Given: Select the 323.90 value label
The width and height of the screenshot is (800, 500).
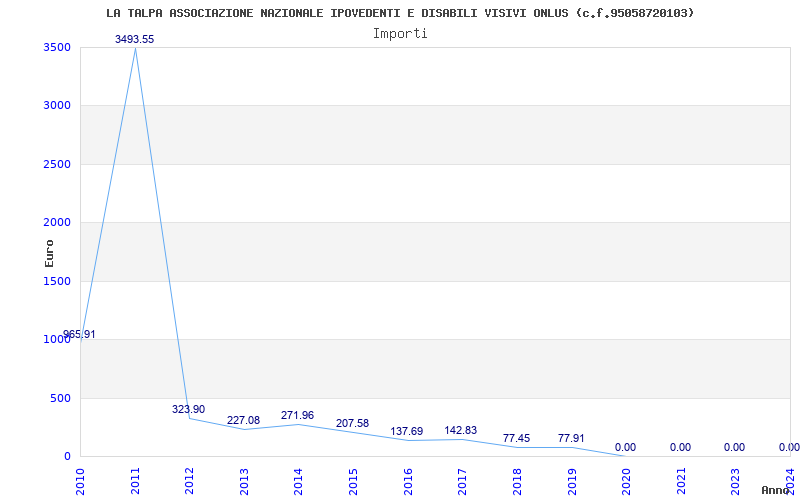Looking at the screenshot, I should 188,409.
